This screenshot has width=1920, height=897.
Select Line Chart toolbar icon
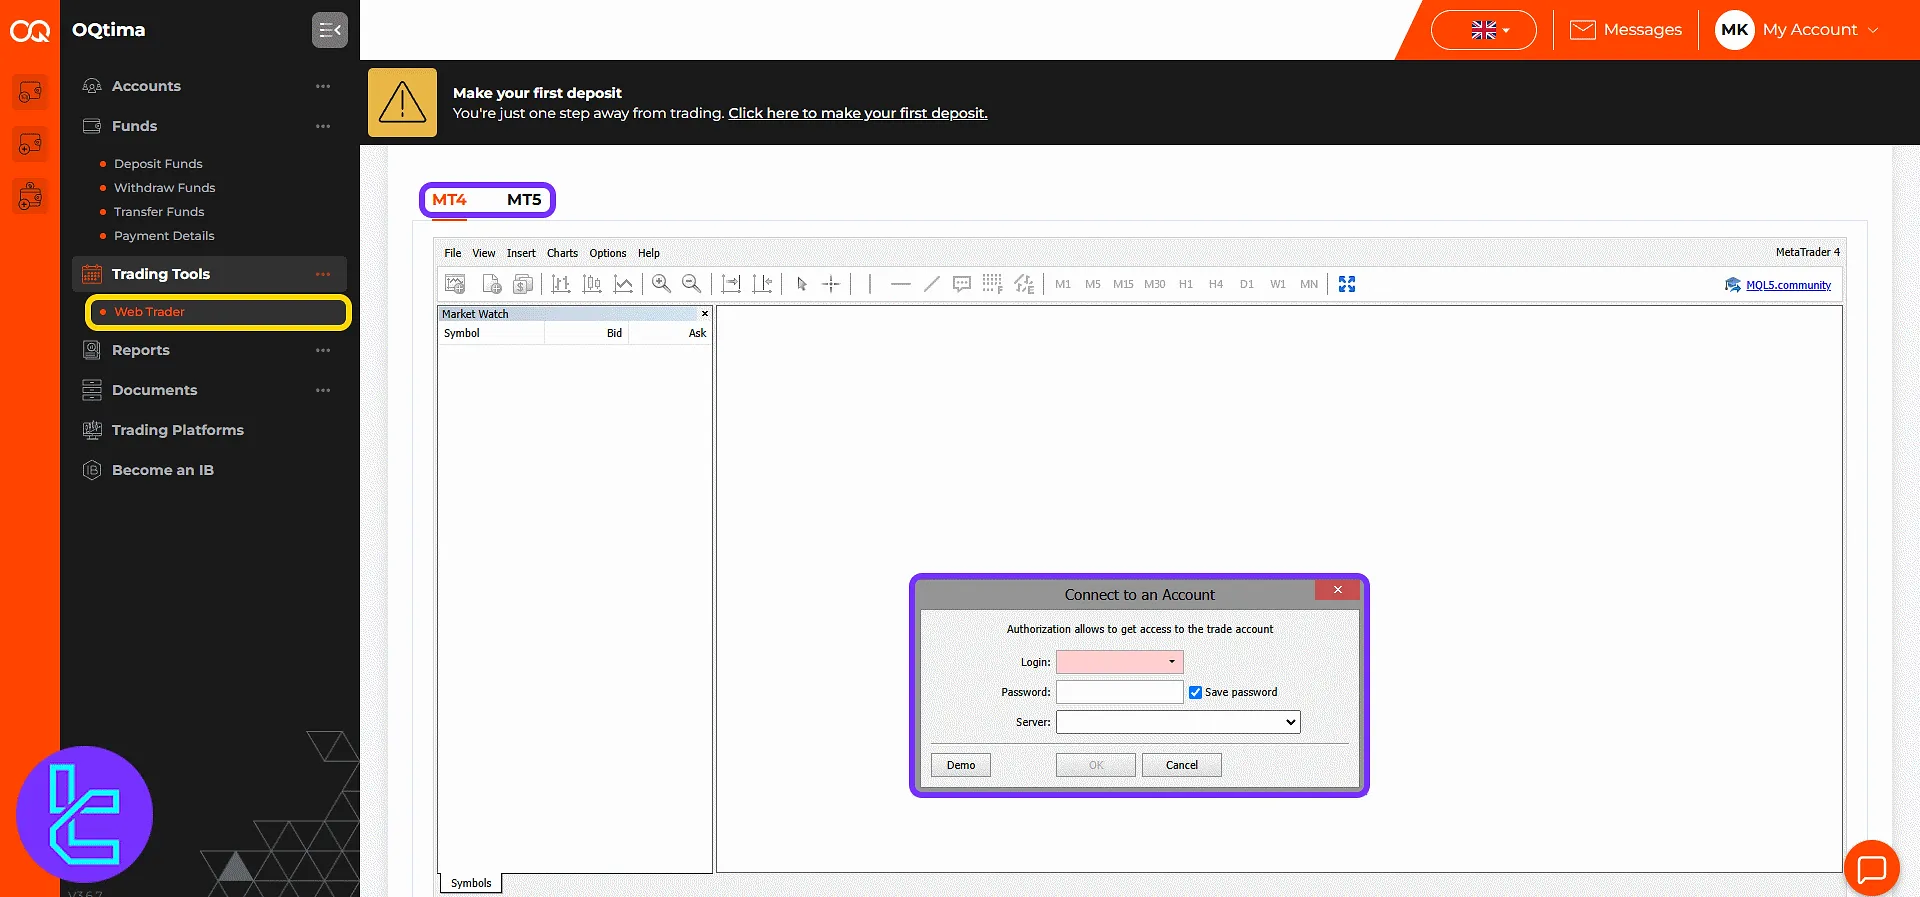(623, 284)
